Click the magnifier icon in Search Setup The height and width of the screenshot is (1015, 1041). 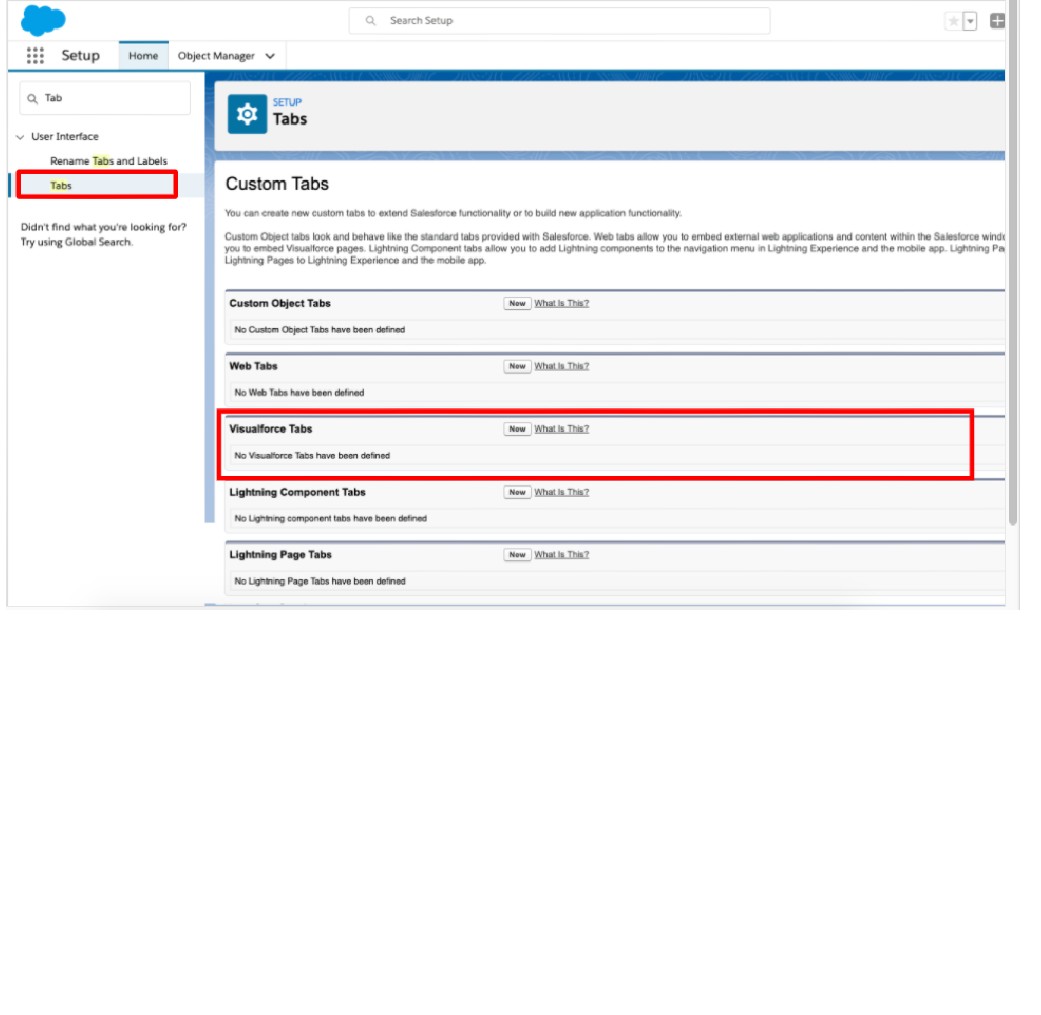[370, 21]
